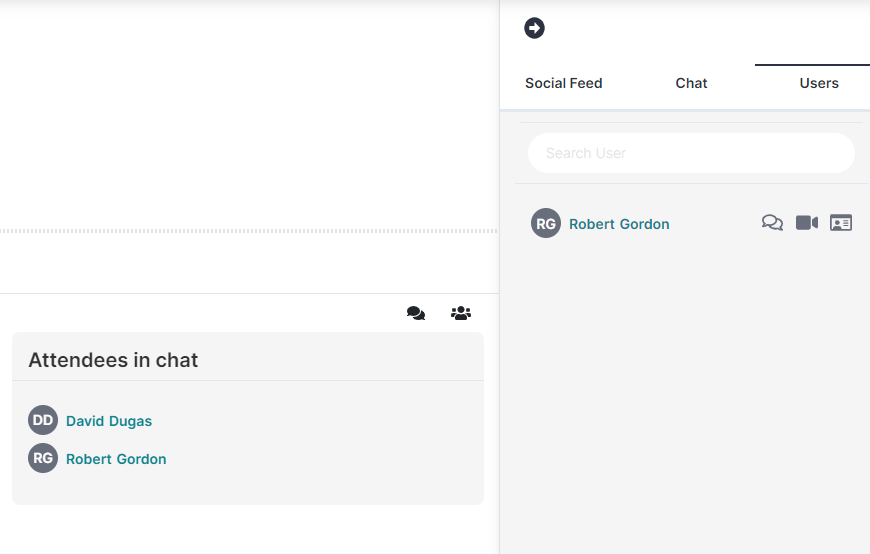Toggle the attendees group icon
This screenshot has width=870, height=554.
click(461, 313)
